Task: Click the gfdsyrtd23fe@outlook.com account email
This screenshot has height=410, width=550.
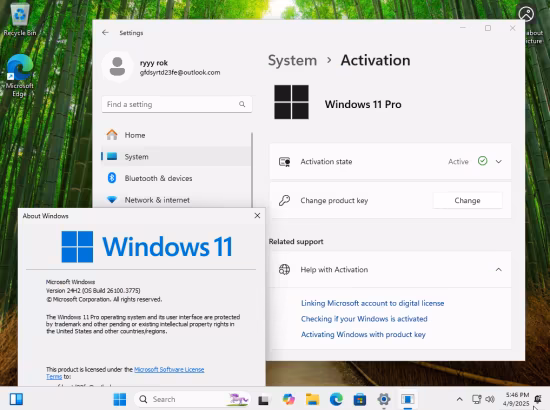Action: [180, 73]
